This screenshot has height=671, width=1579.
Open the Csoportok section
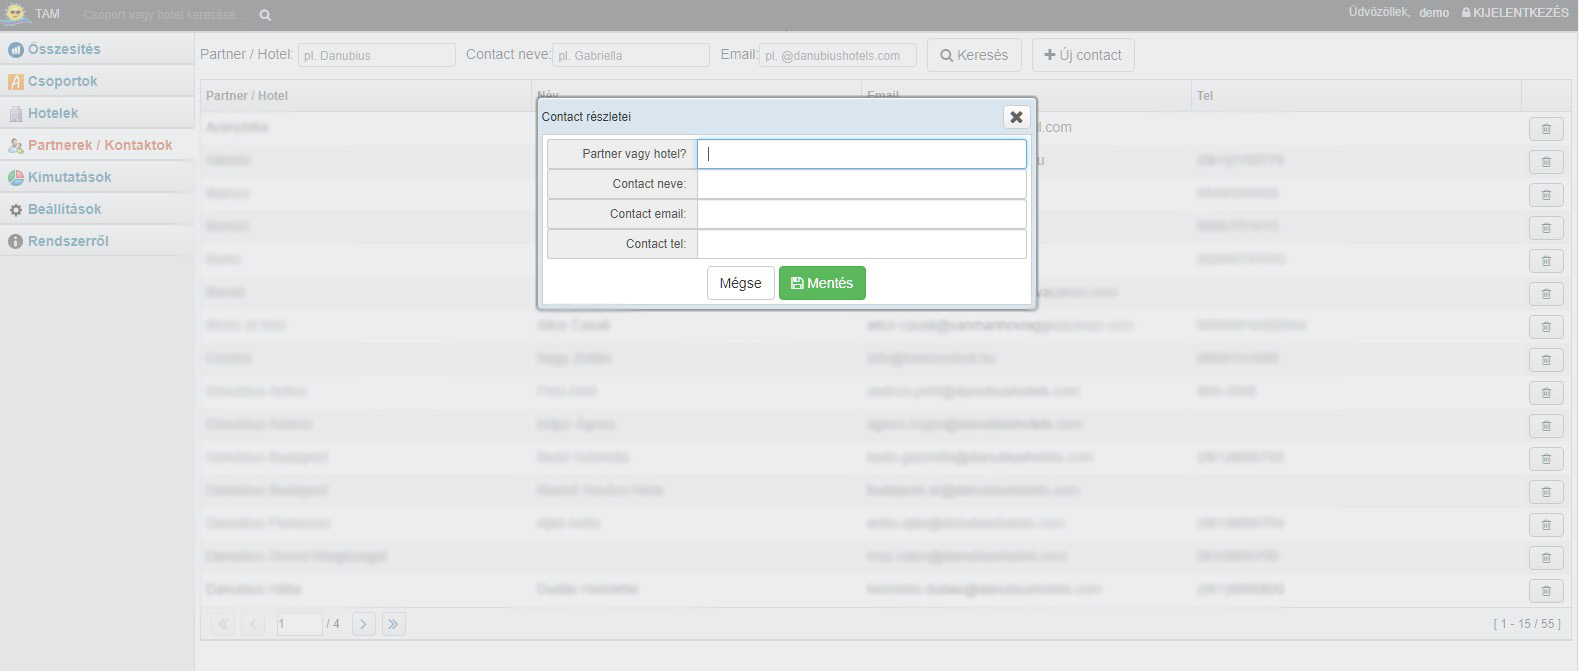(62, 81)
